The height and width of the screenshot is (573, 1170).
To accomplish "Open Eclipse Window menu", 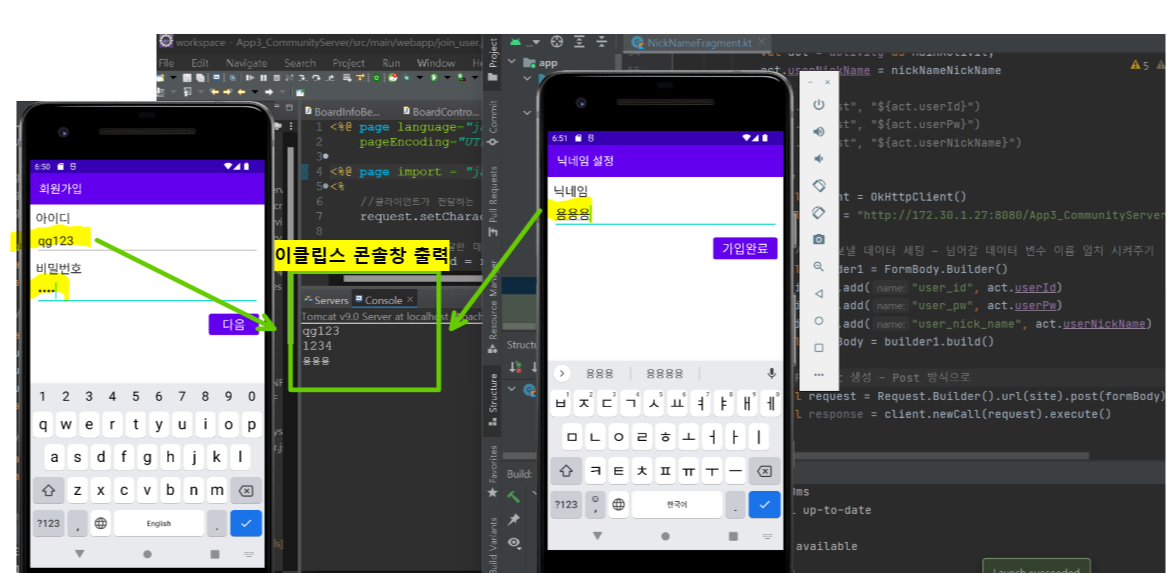I will (x=436, y=63).
